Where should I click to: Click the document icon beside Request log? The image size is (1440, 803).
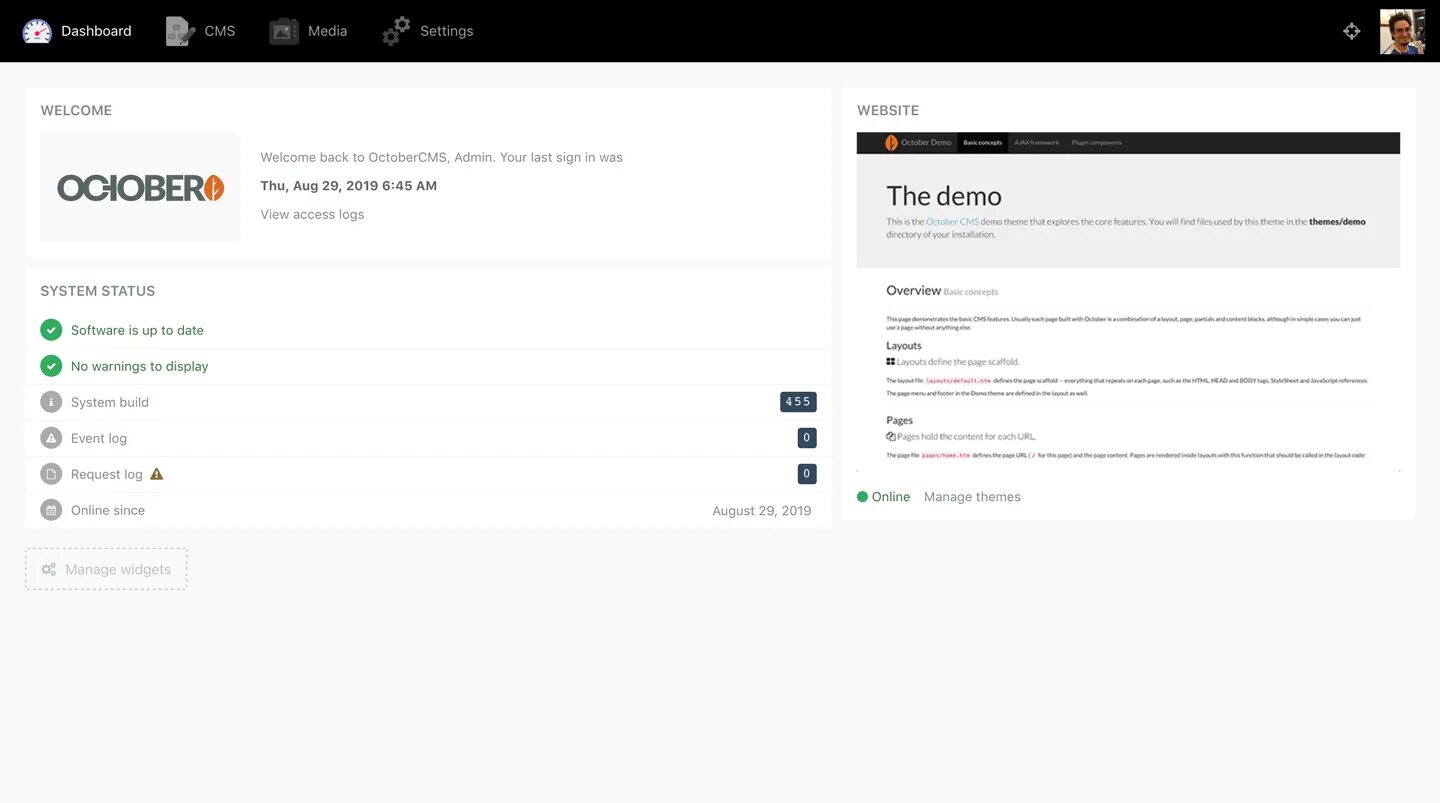pyautogui.click(x=51, y=473)
